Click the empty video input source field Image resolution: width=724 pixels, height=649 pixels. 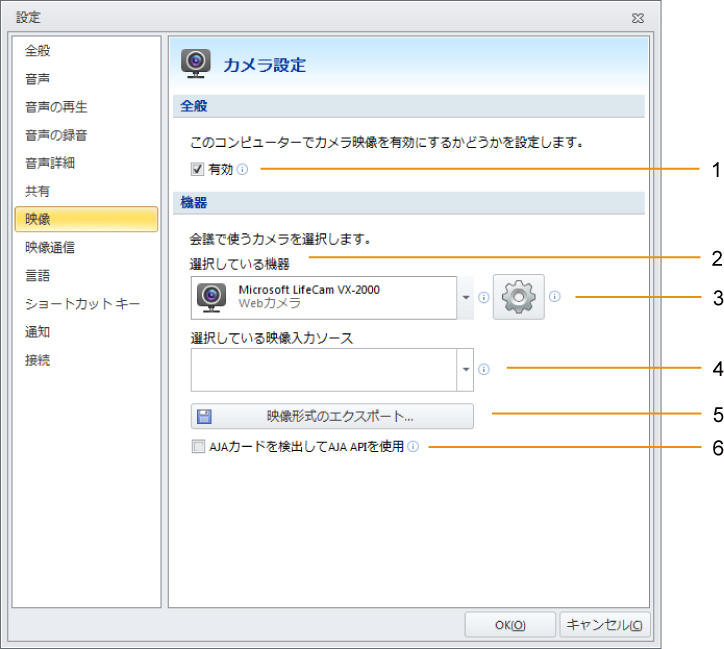point(324,370)
